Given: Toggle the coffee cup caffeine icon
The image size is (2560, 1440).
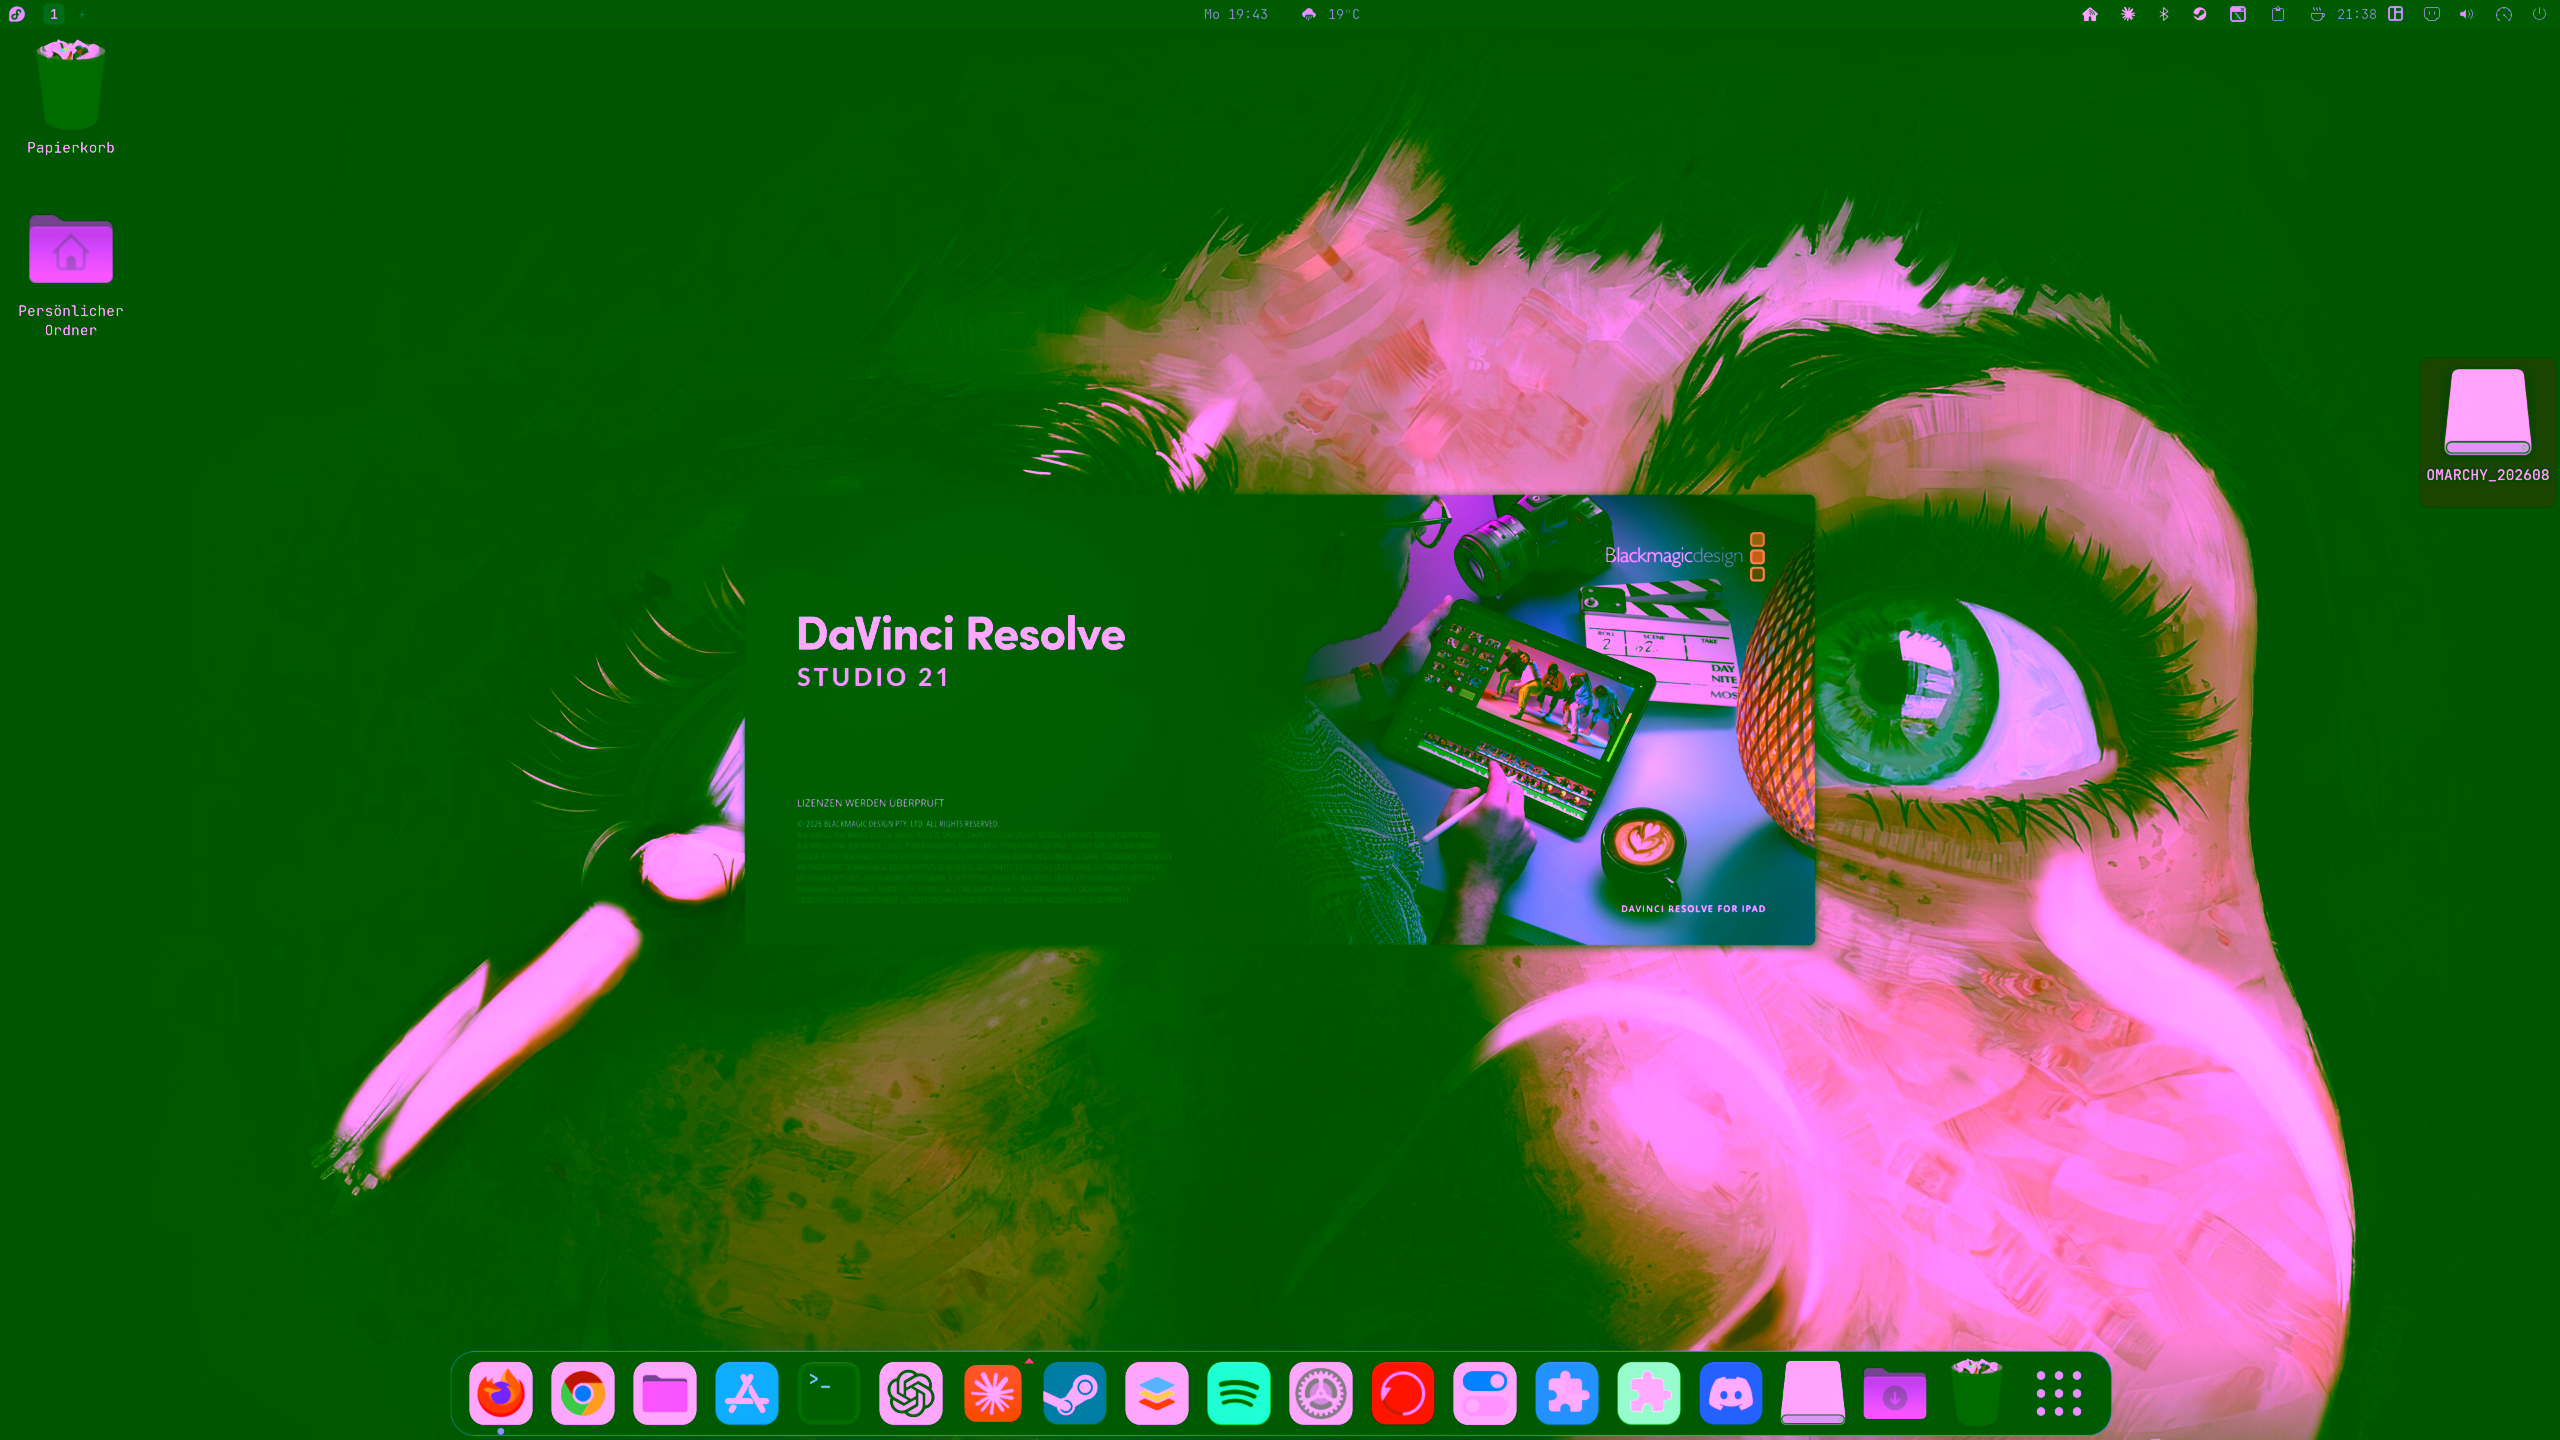Looking at the screenshot, I should 2317,14.
